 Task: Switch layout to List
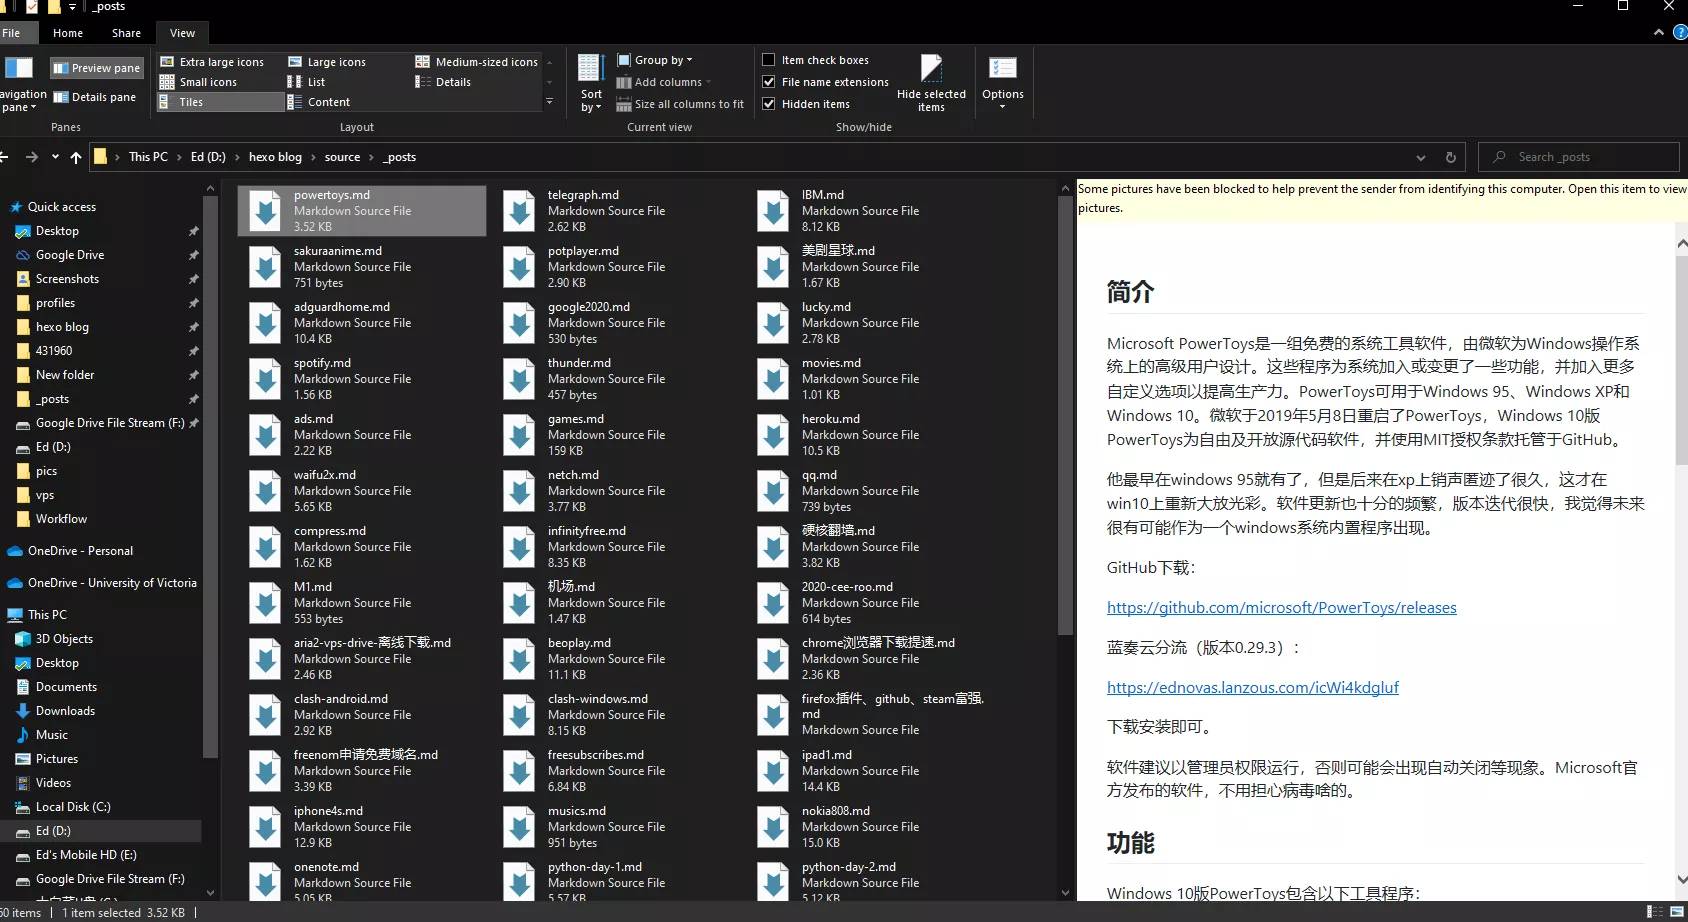pos(307,82)
